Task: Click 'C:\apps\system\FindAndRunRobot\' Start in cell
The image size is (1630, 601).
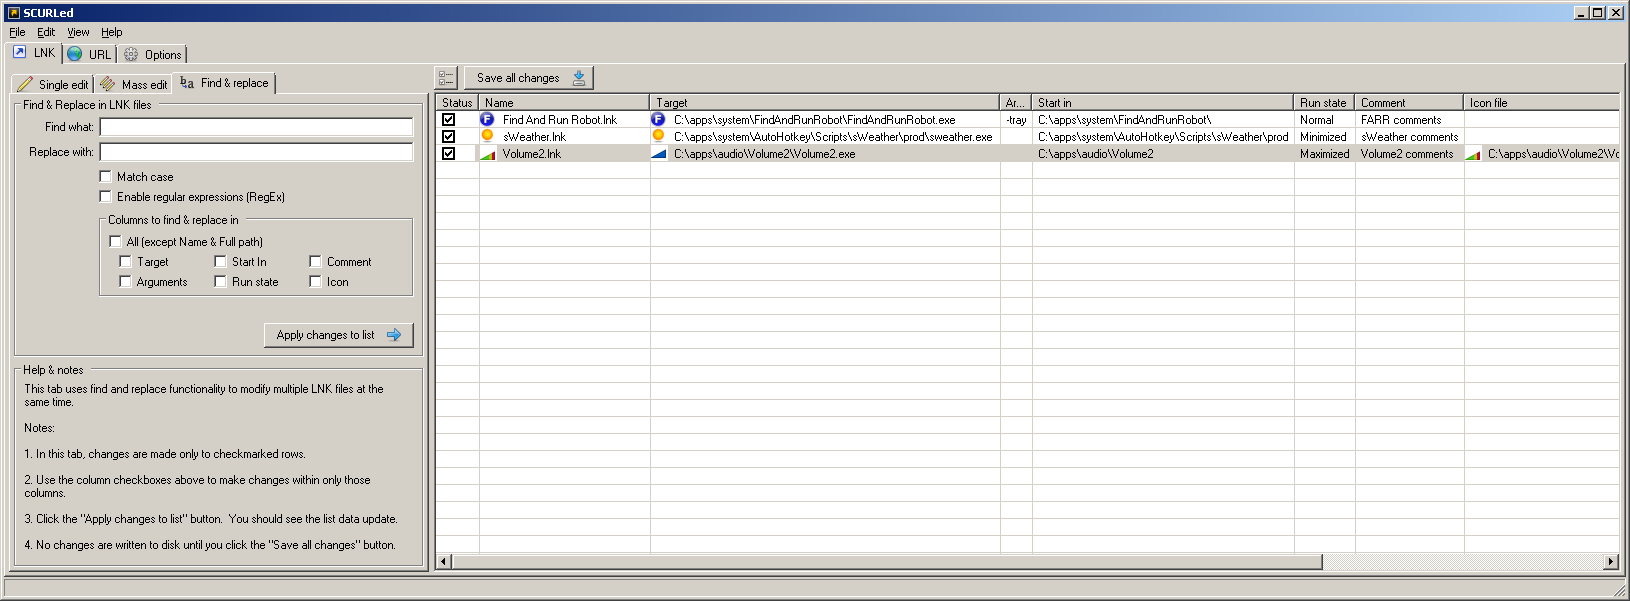Action: coord(1163,119)
